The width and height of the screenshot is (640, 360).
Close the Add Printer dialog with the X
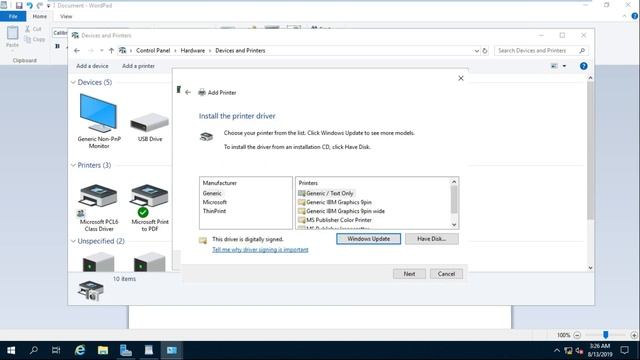[x=461, y=78]
